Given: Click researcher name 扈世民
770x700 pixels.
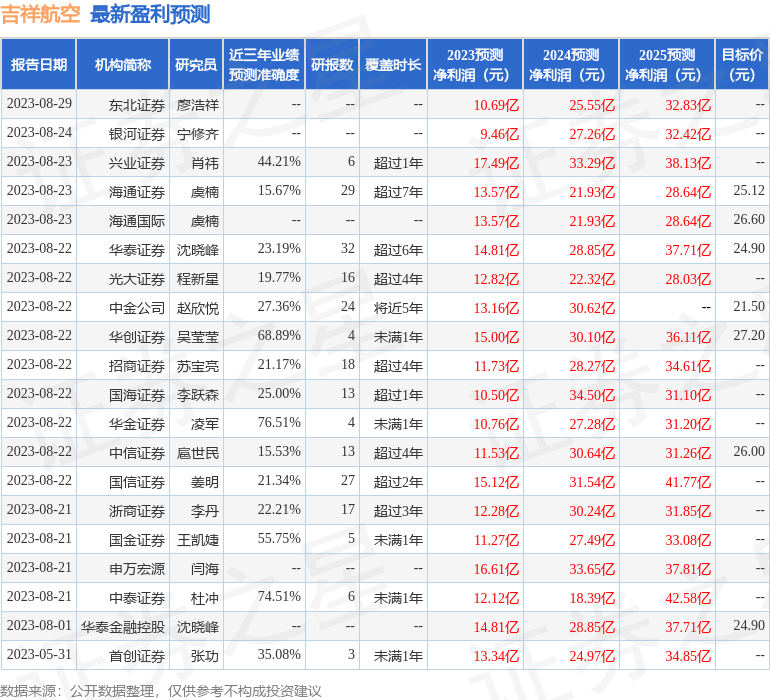Looking at the screenshot, I should (197, 453).
